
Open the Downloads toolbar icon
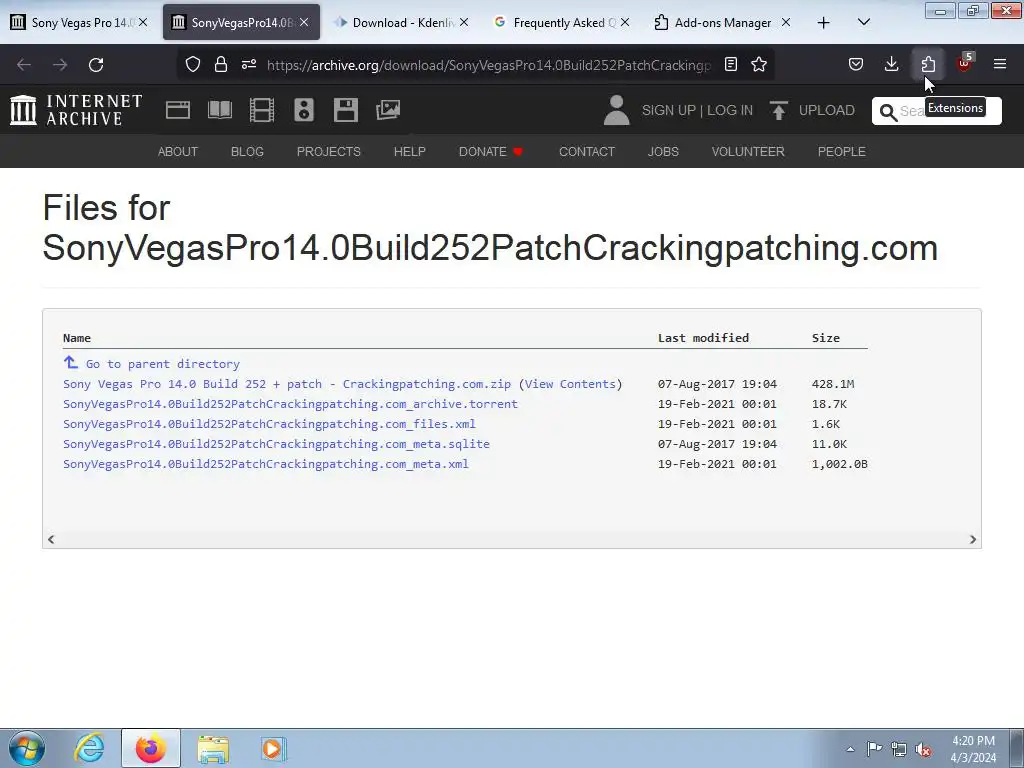(x=891, y=64)
